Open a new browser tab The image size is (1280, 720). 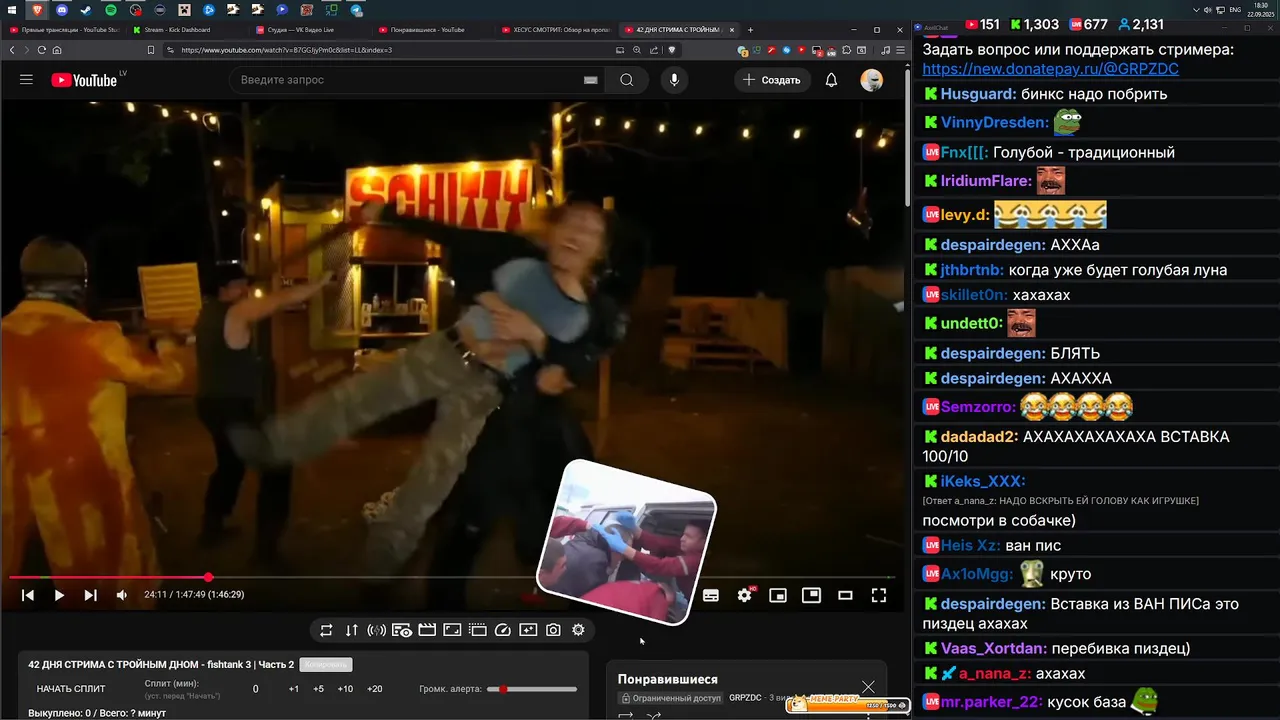750,30
